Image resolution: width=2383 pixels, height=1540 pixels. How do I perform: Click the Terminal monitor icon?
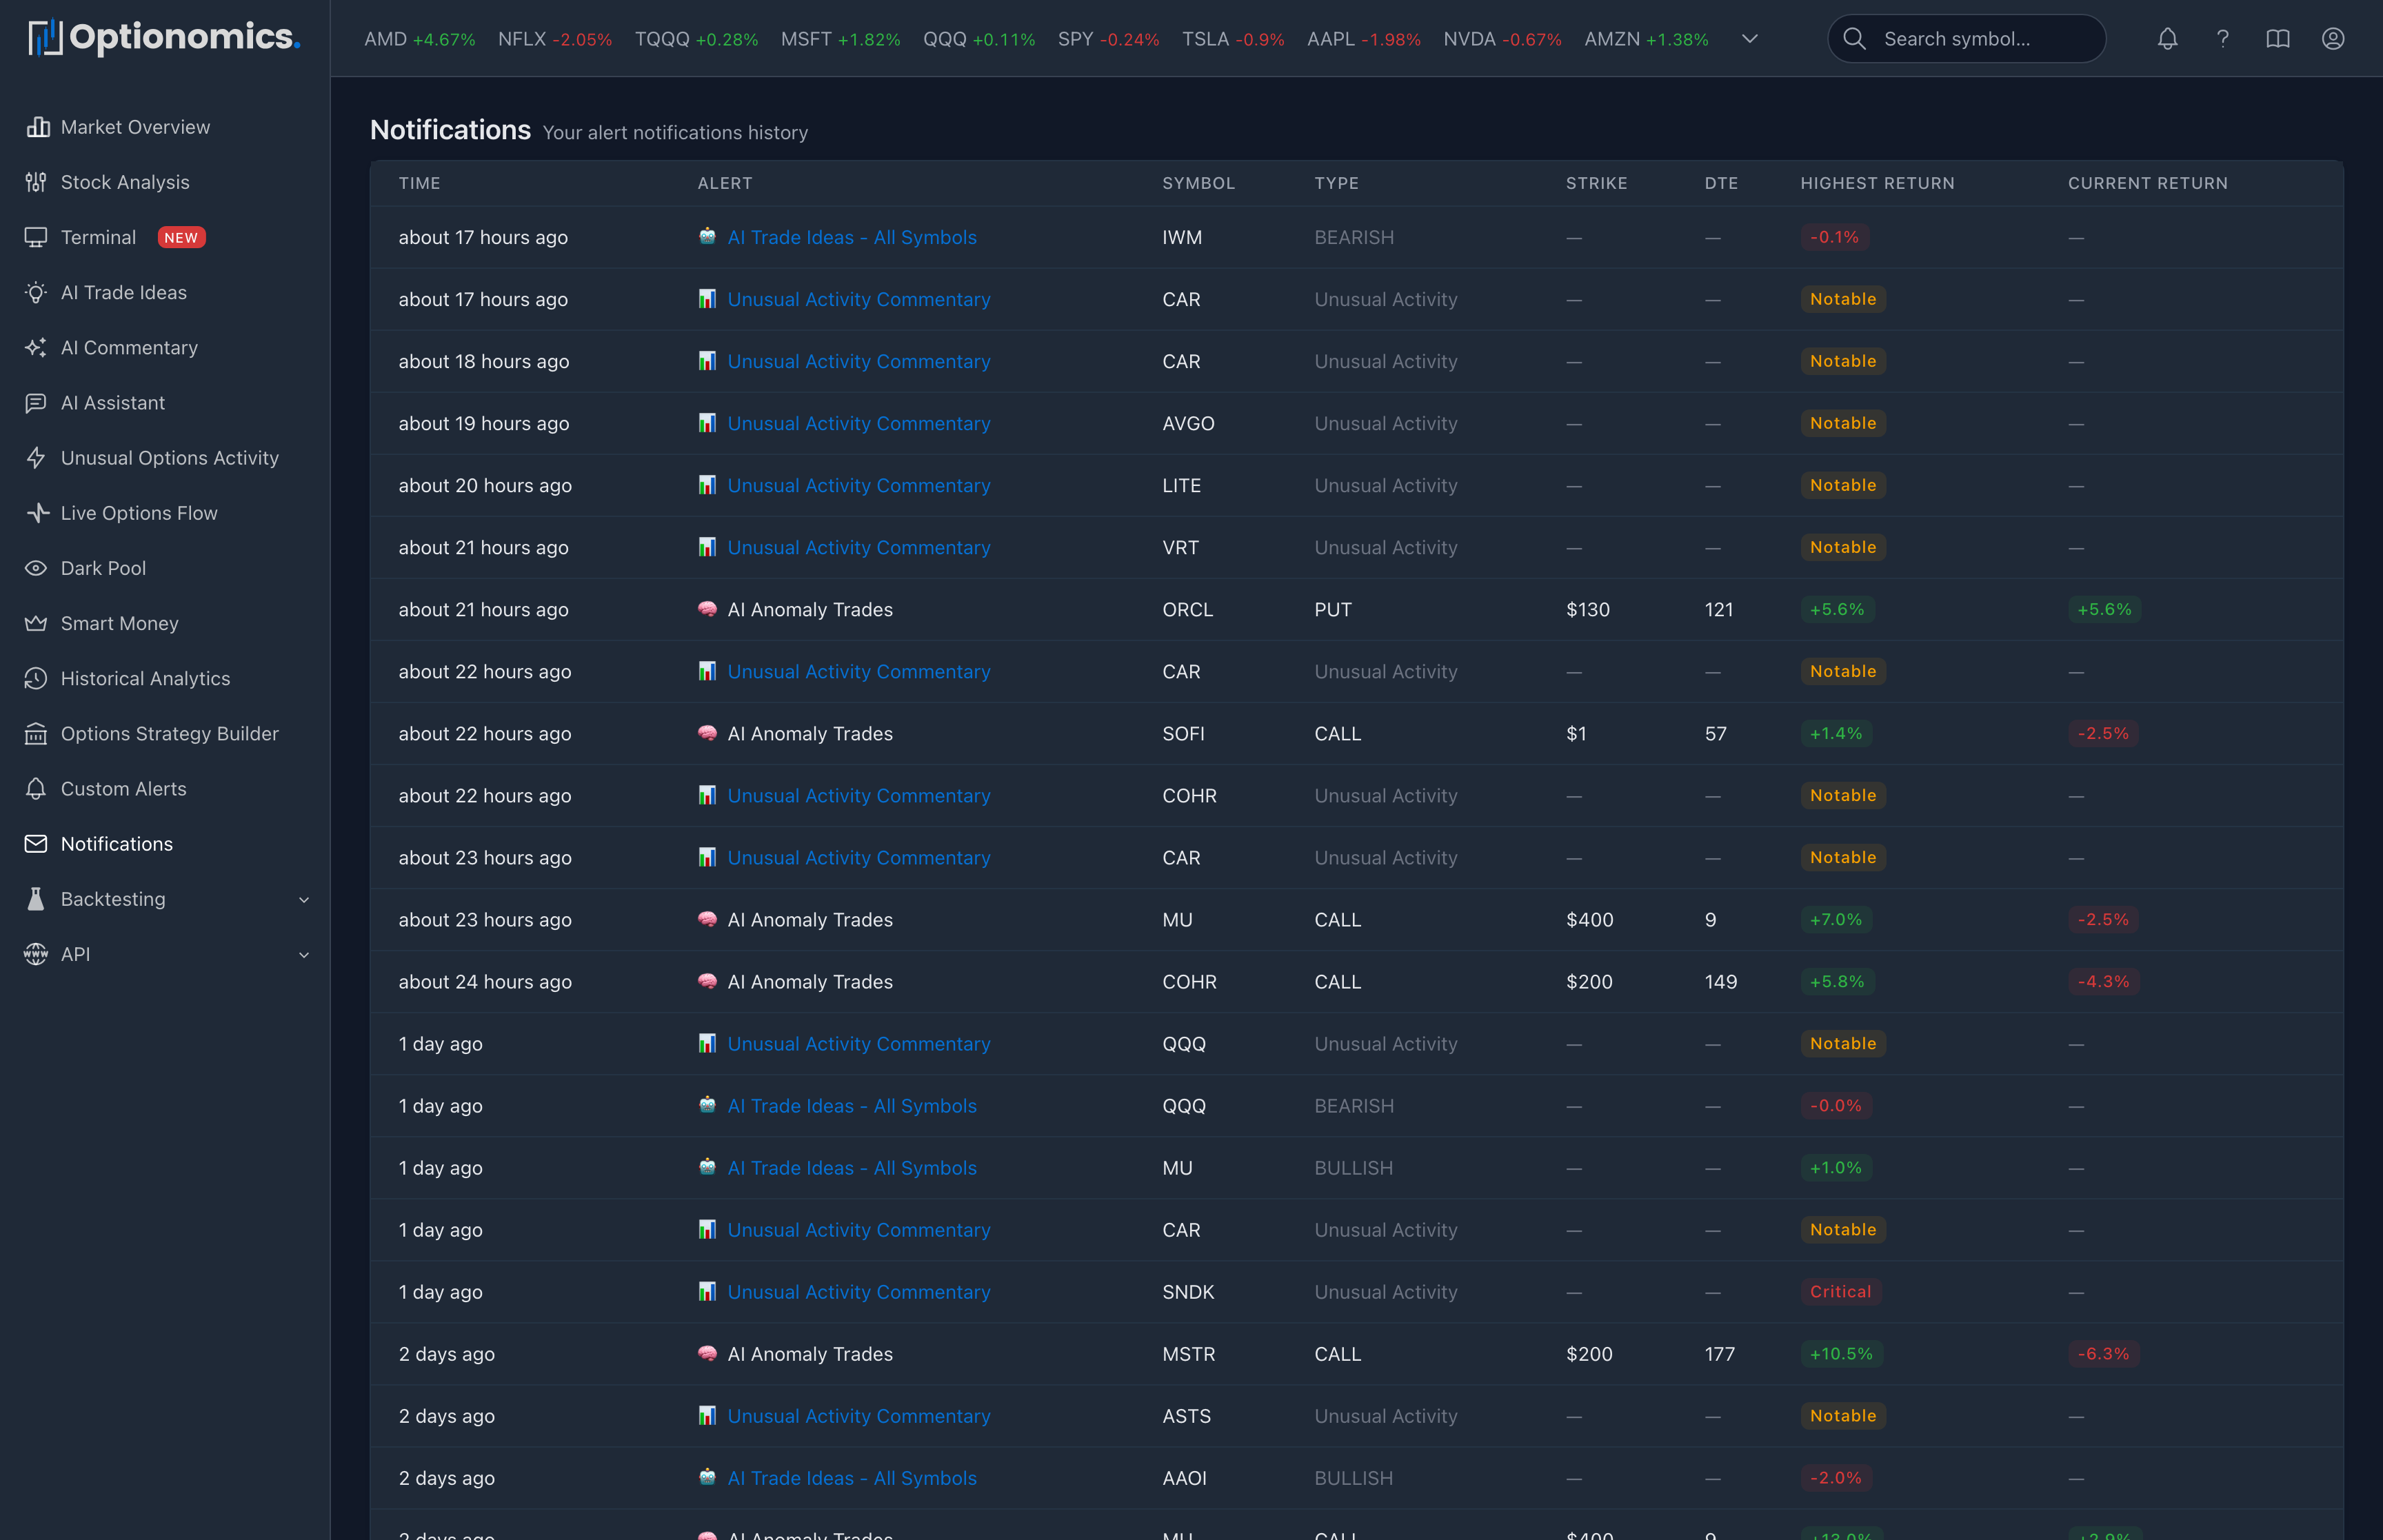click(36, 237)
